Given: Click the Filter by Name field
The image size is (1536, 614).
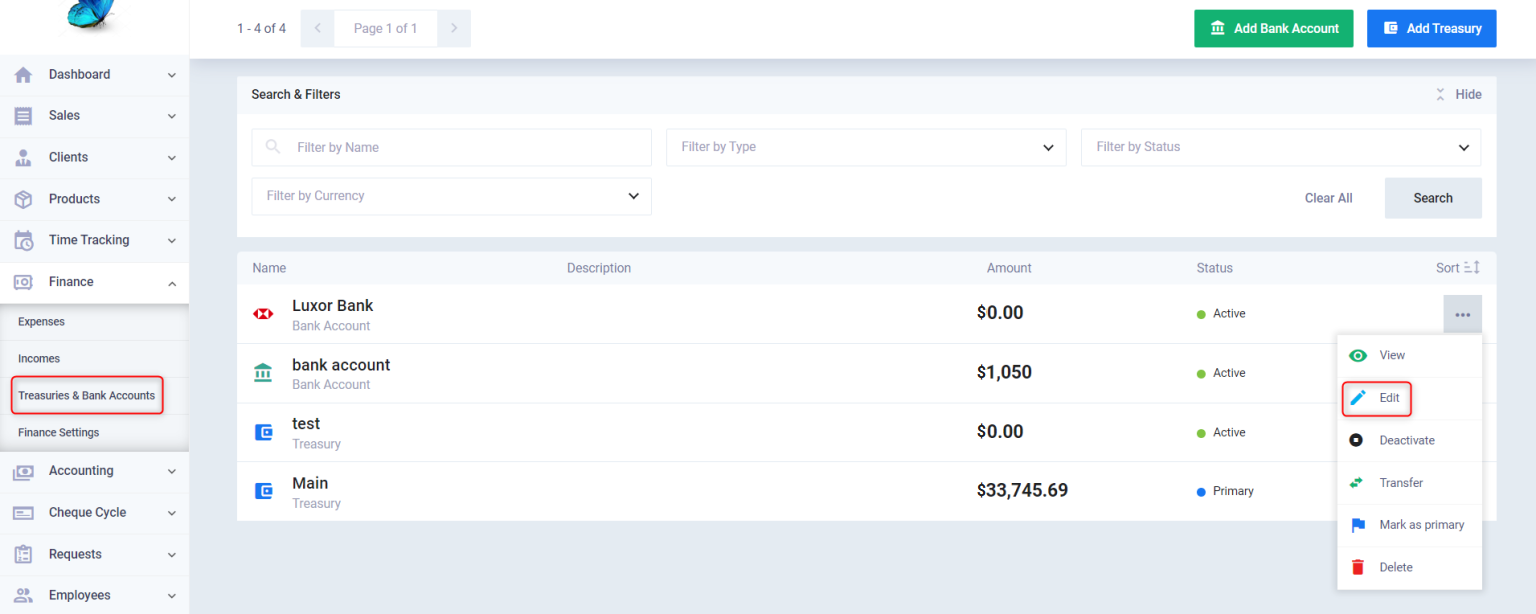Looking at the screenshot, I should 451,147.
